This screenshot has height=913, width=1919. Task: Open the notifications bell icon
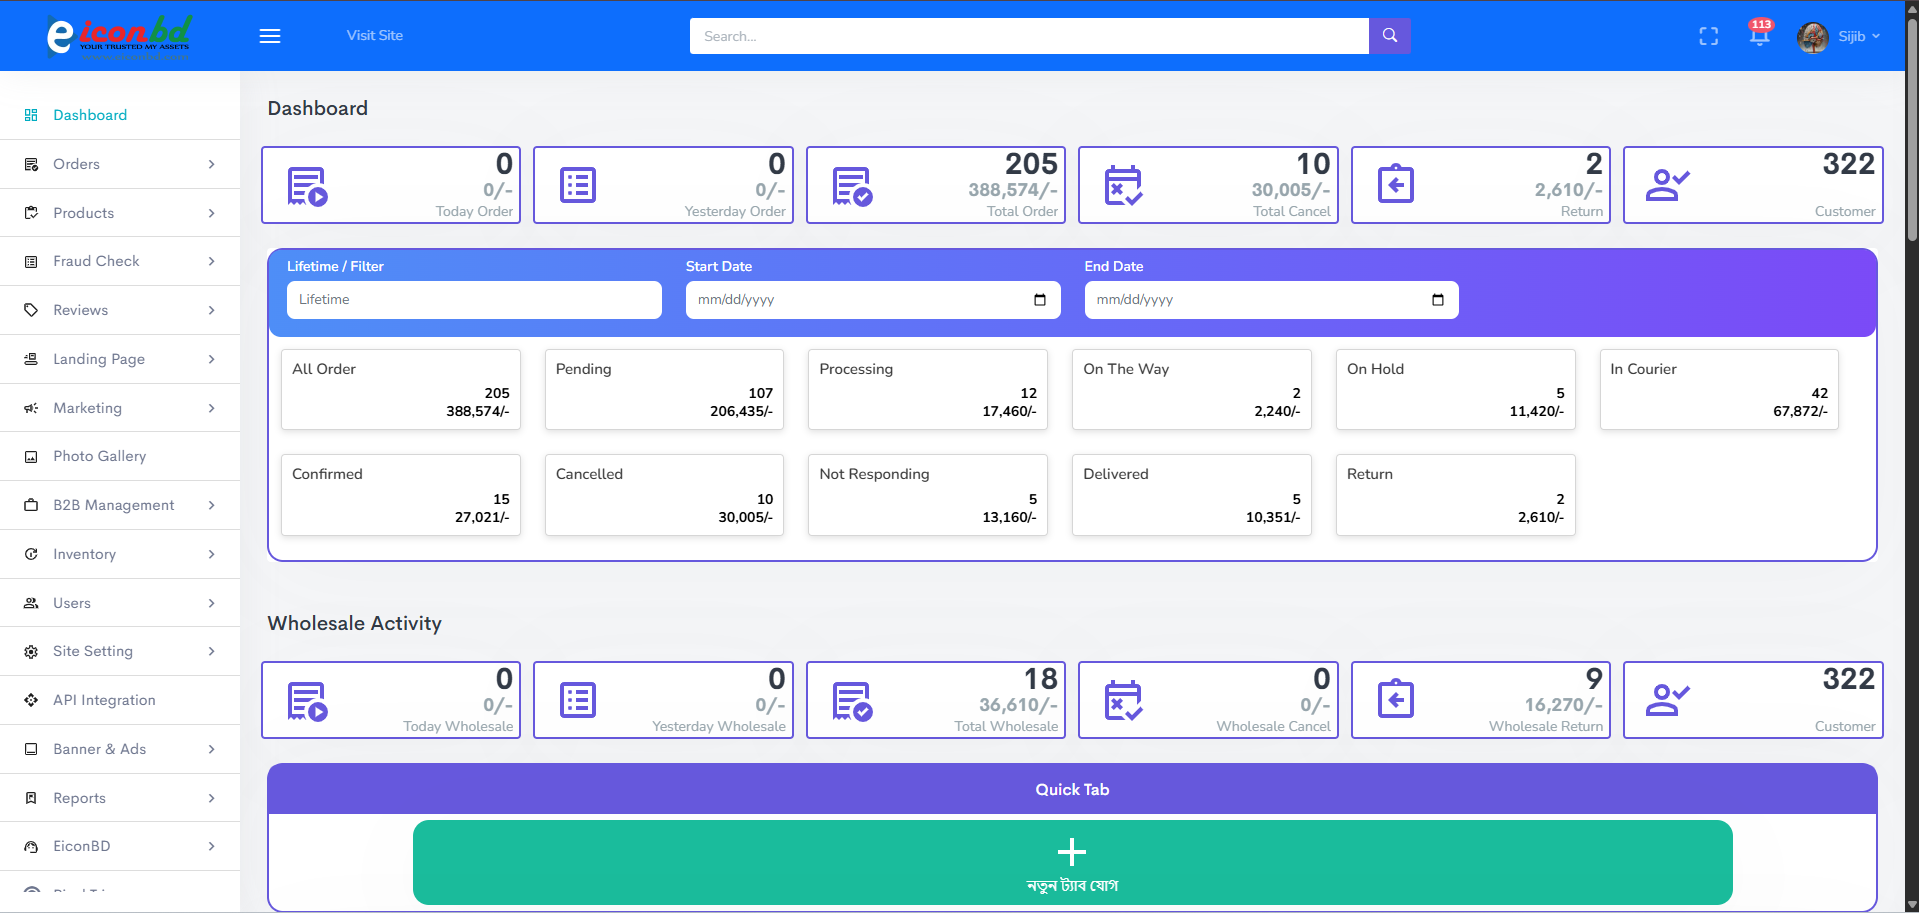click(1758, 36)
